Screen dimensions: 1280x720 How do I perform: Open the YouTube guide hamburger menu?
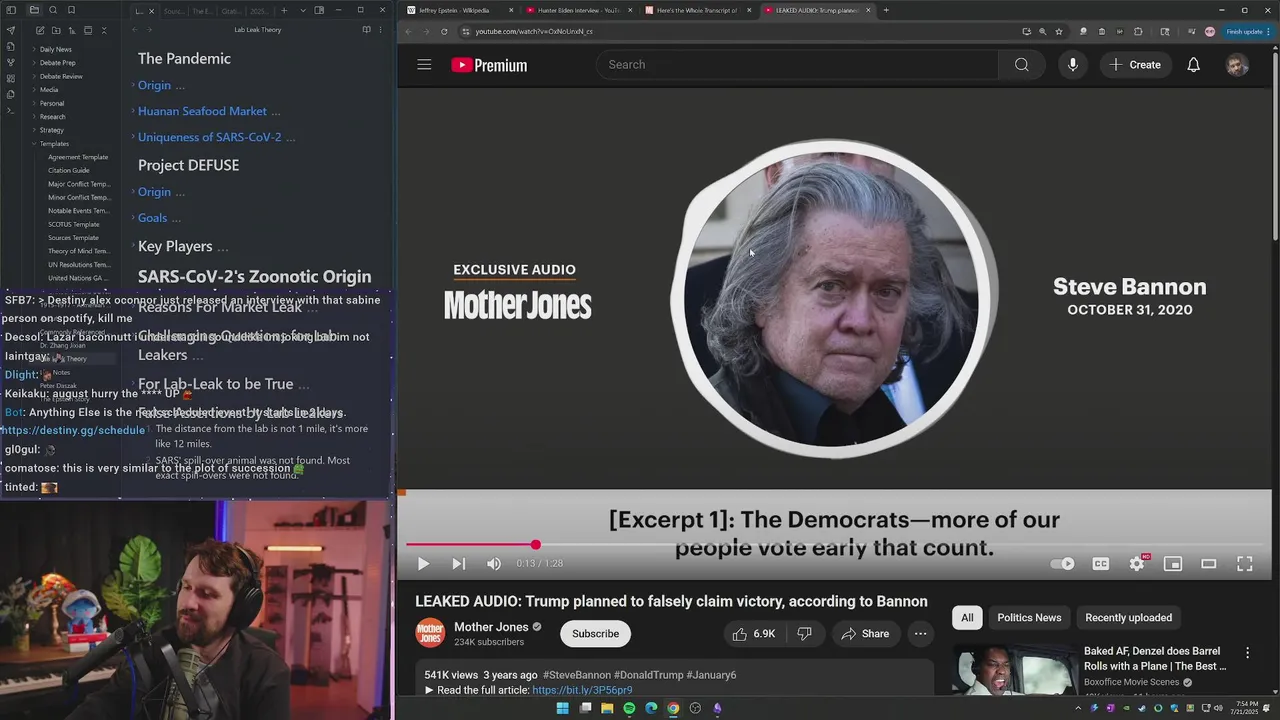click(x=424, y=65)
